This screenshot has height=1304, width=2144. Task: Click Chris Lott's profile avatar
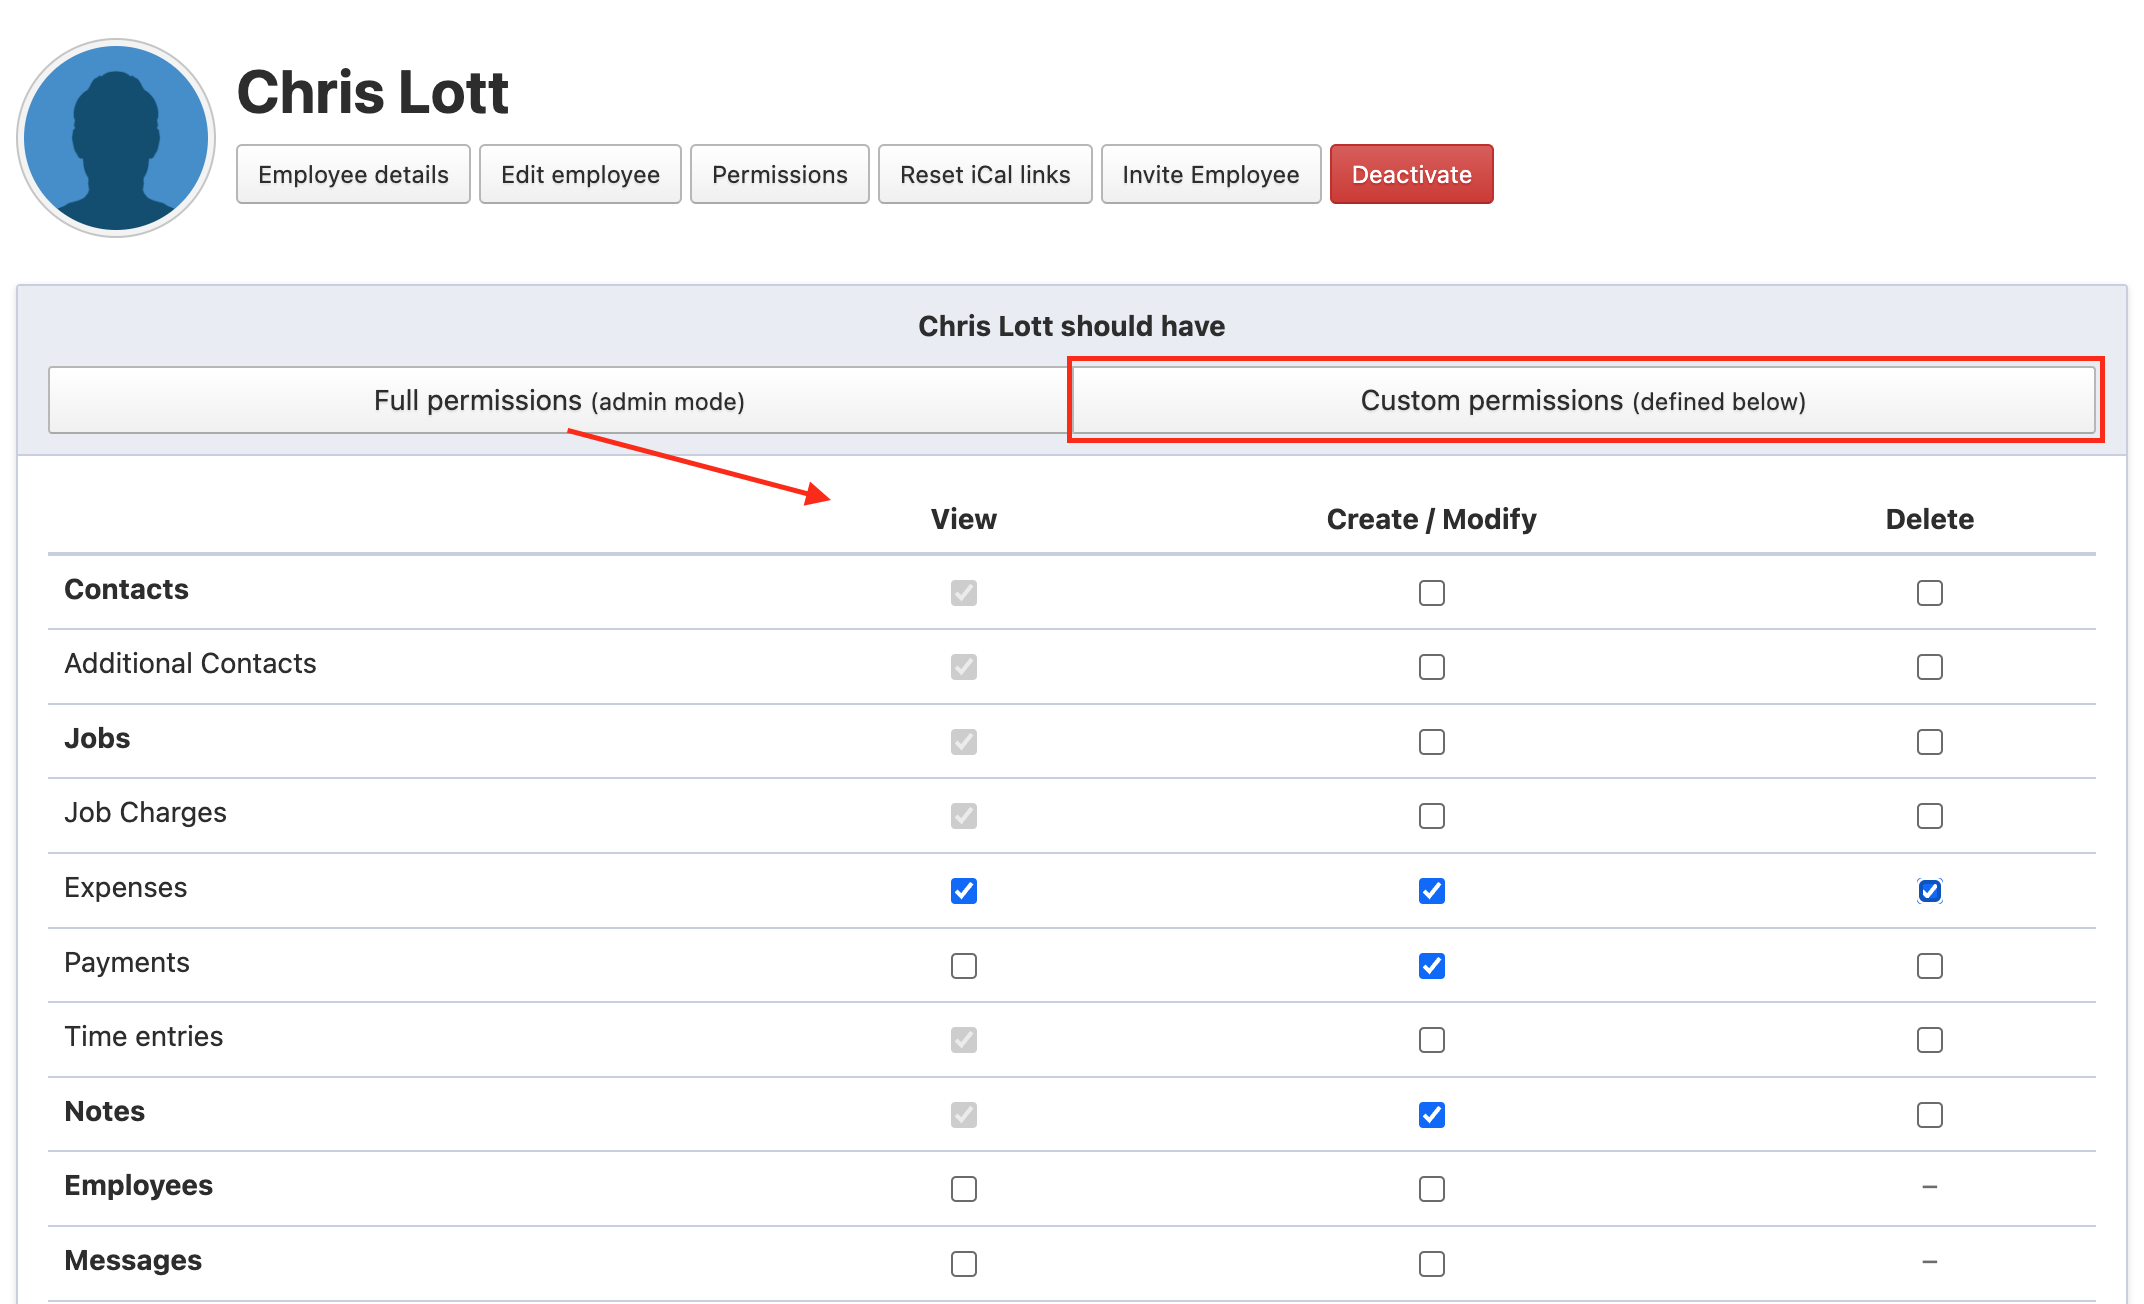point(116,138)
